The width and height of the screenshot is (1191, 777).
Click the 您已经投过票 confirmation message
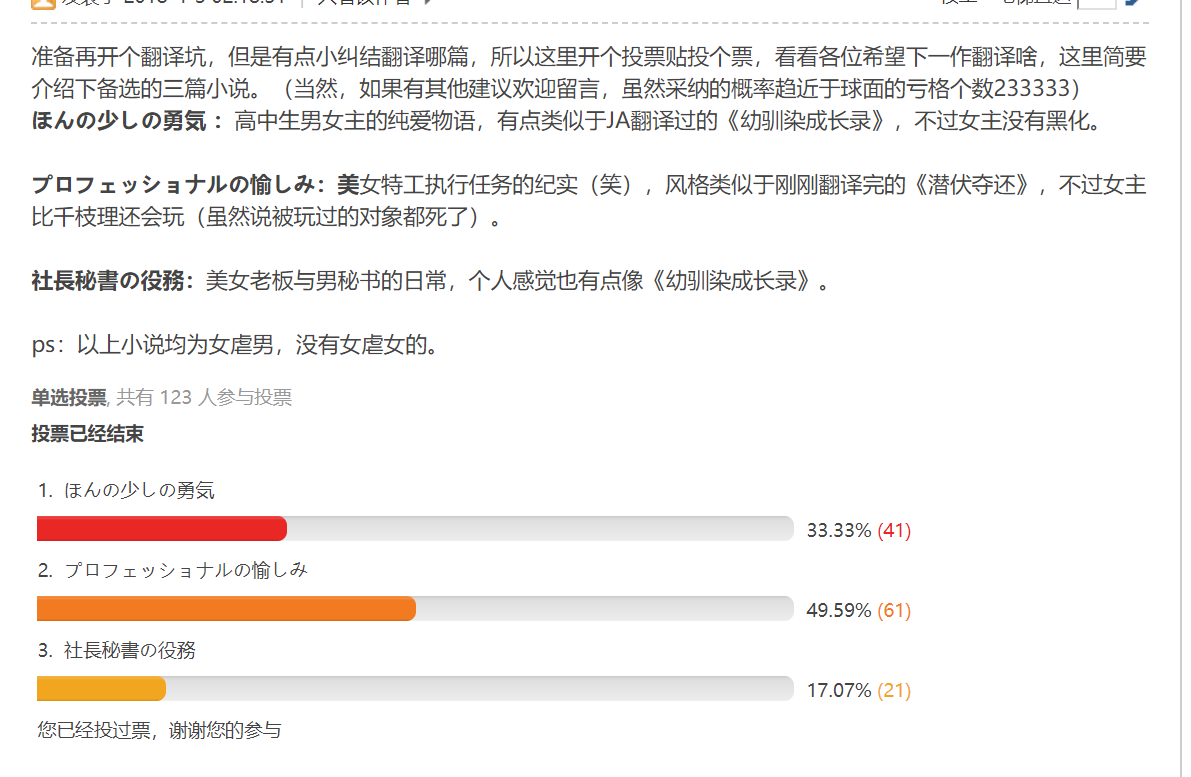coord(159,731)
